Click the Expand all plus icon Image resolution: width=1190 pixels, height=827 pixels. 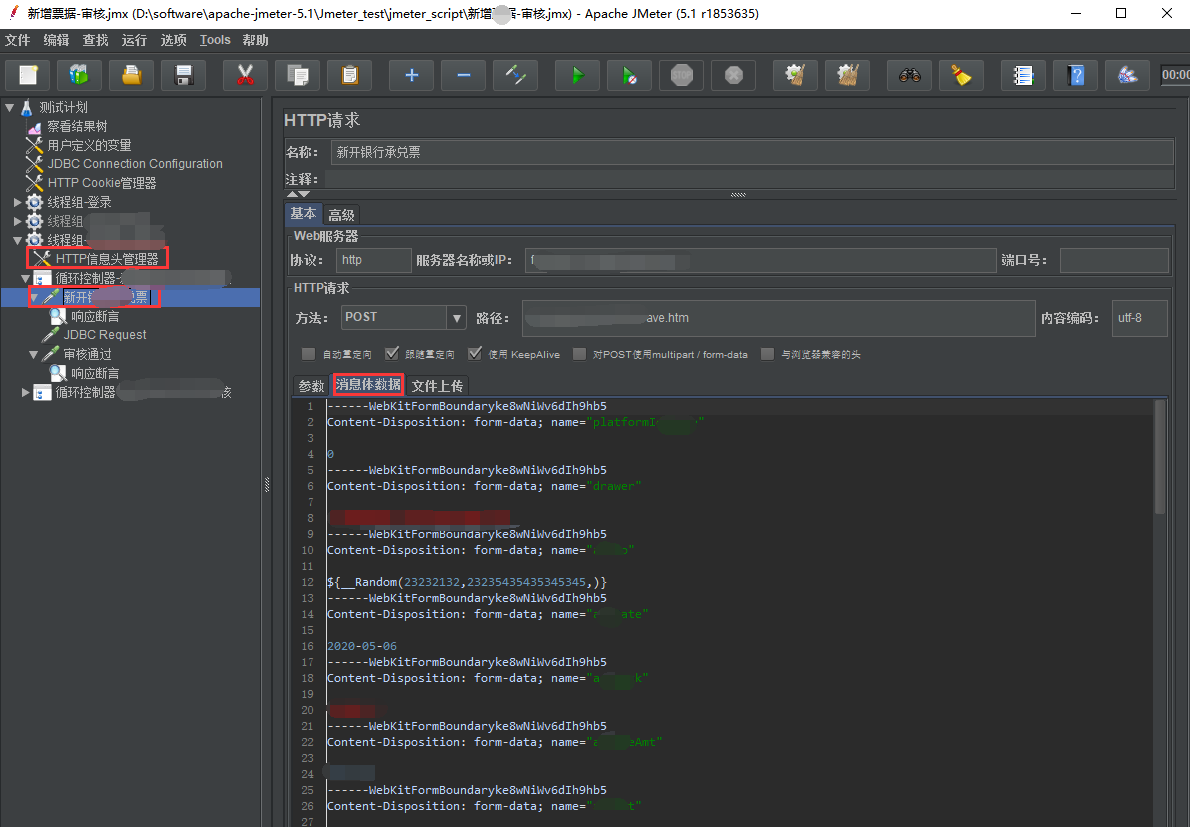tap(411, 75)
